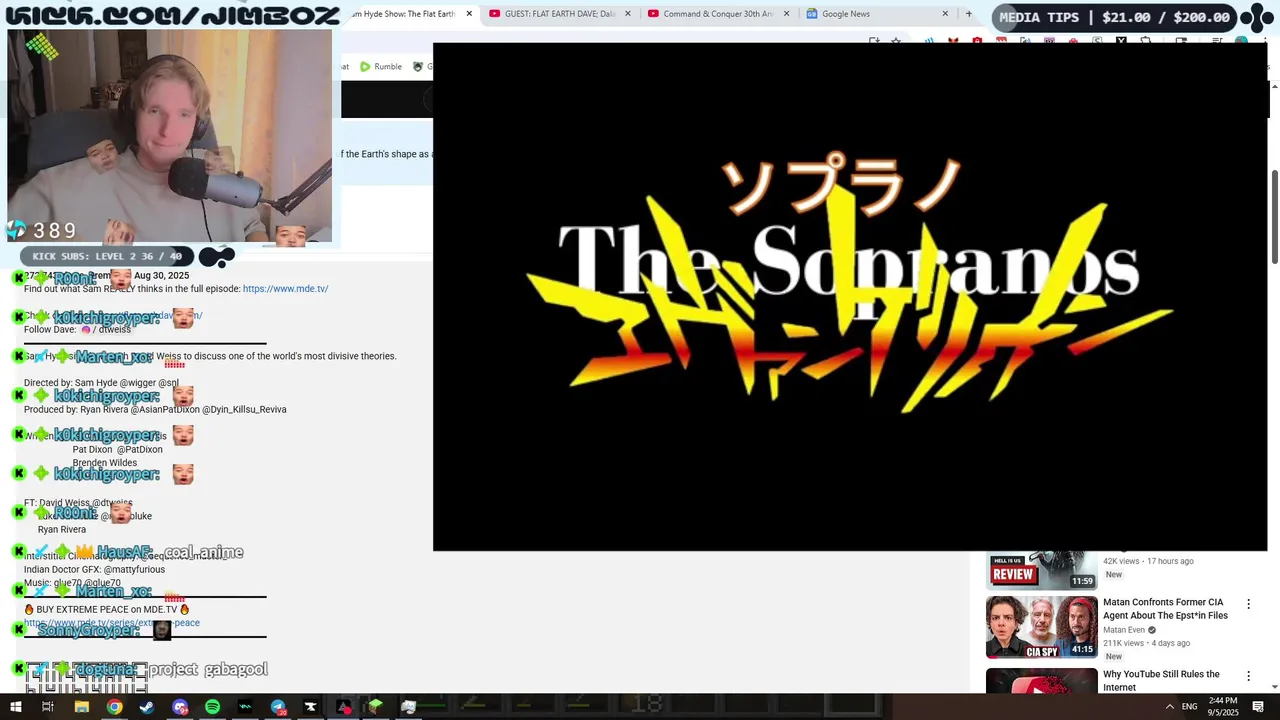
Task: Open the taskbar app with the white anvil icon
Action: [310, 707]
